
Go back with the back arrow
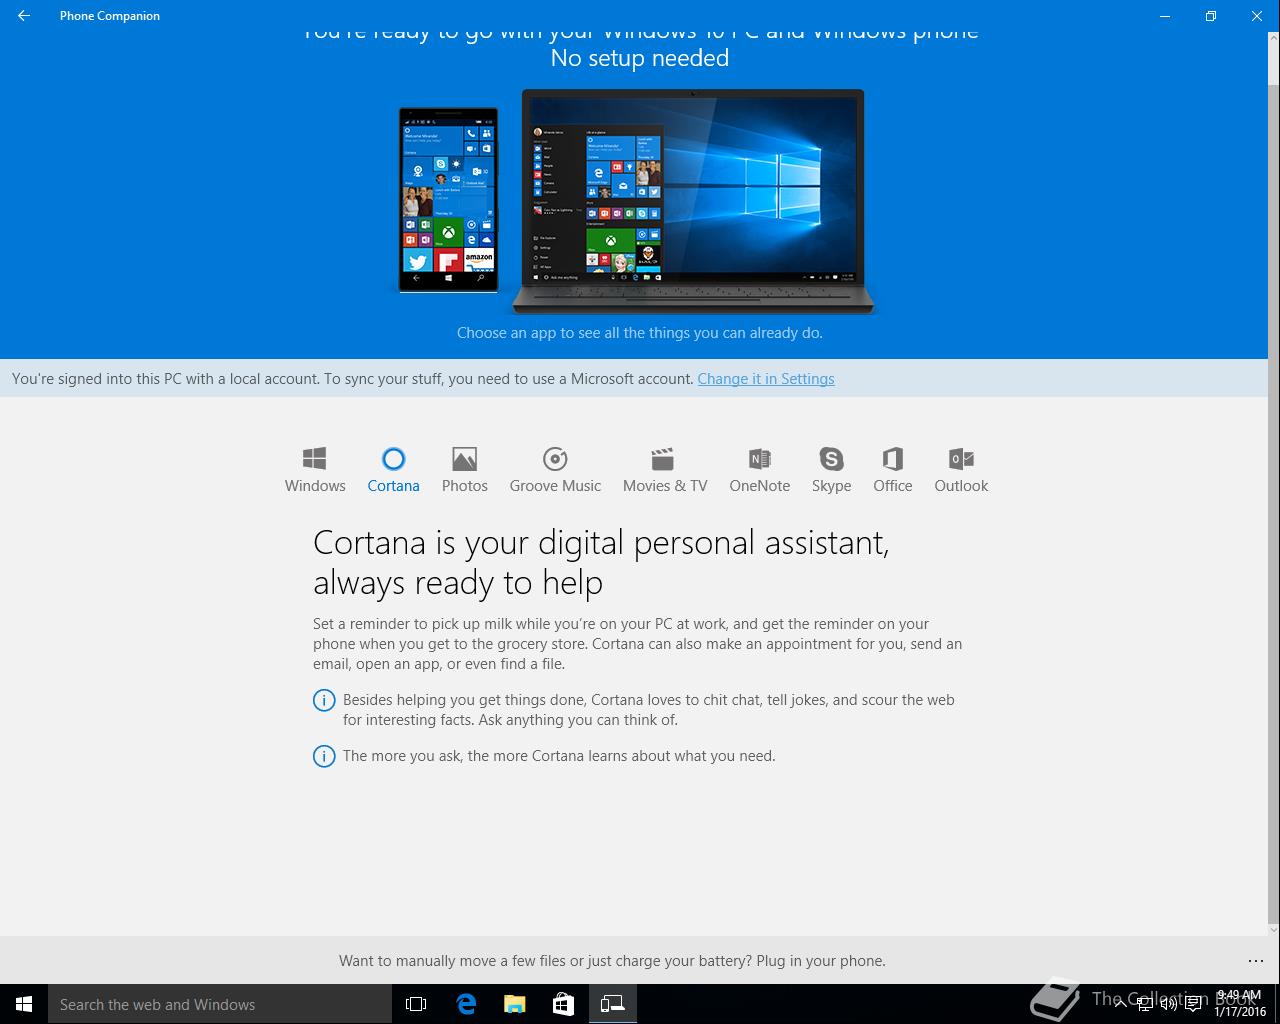click(23, 16)
